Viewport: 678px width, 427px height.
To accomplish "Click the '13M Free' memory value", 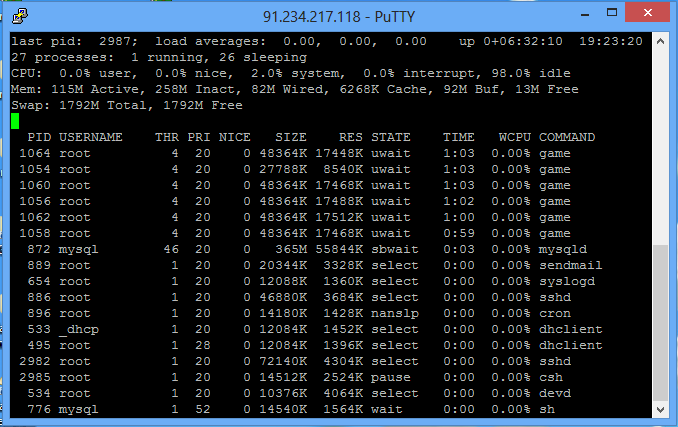I will (x=547, y=89).
